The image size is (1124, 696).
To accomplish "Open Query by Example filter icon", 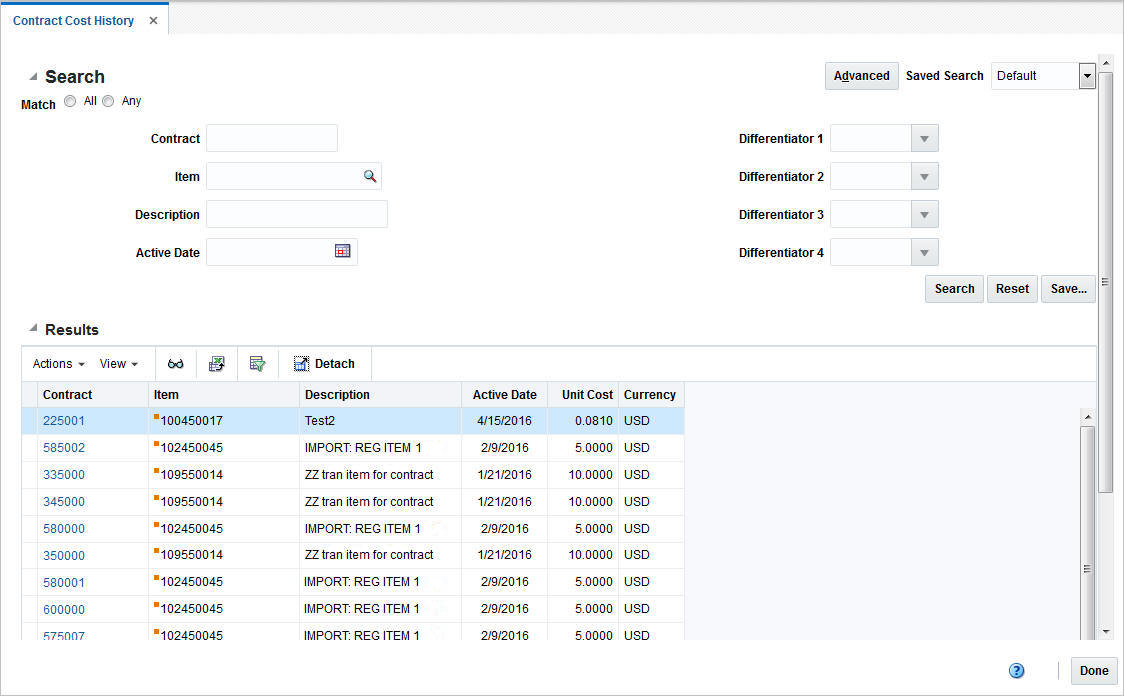I will (258, 363).
